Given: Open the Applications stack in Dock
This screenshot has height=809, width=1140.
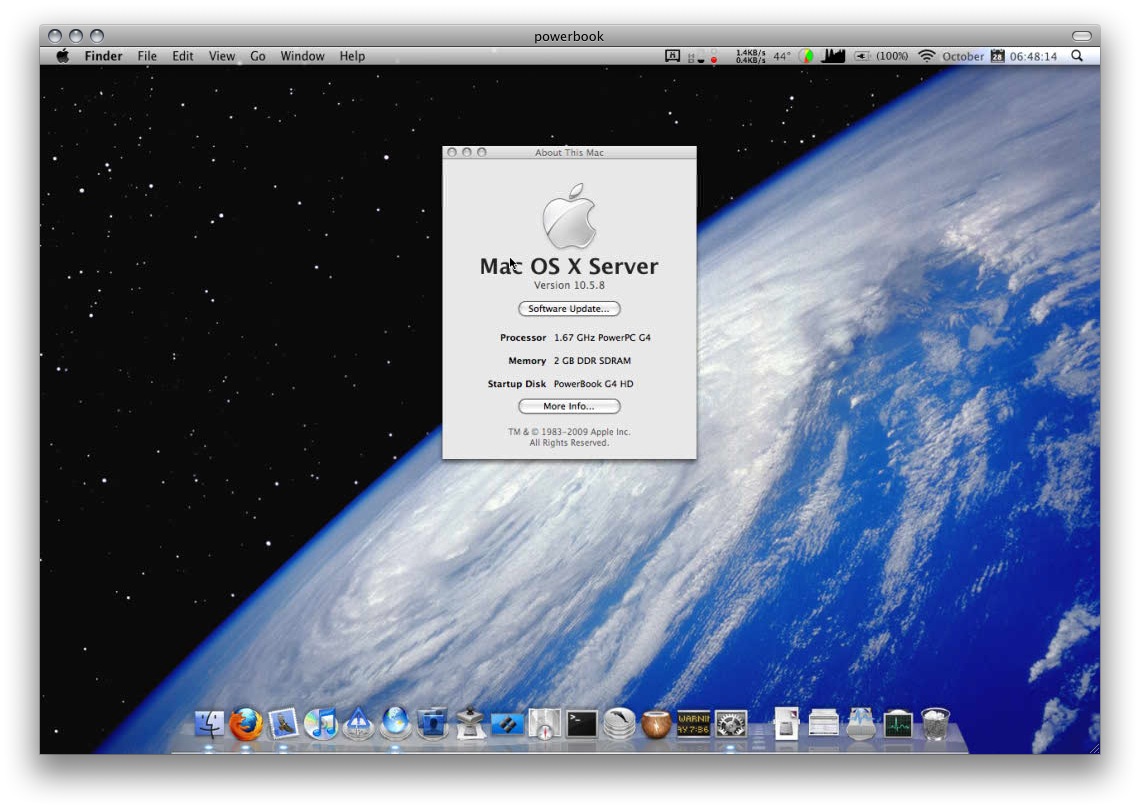Looking at the screenshot, I should click(861, 724).
